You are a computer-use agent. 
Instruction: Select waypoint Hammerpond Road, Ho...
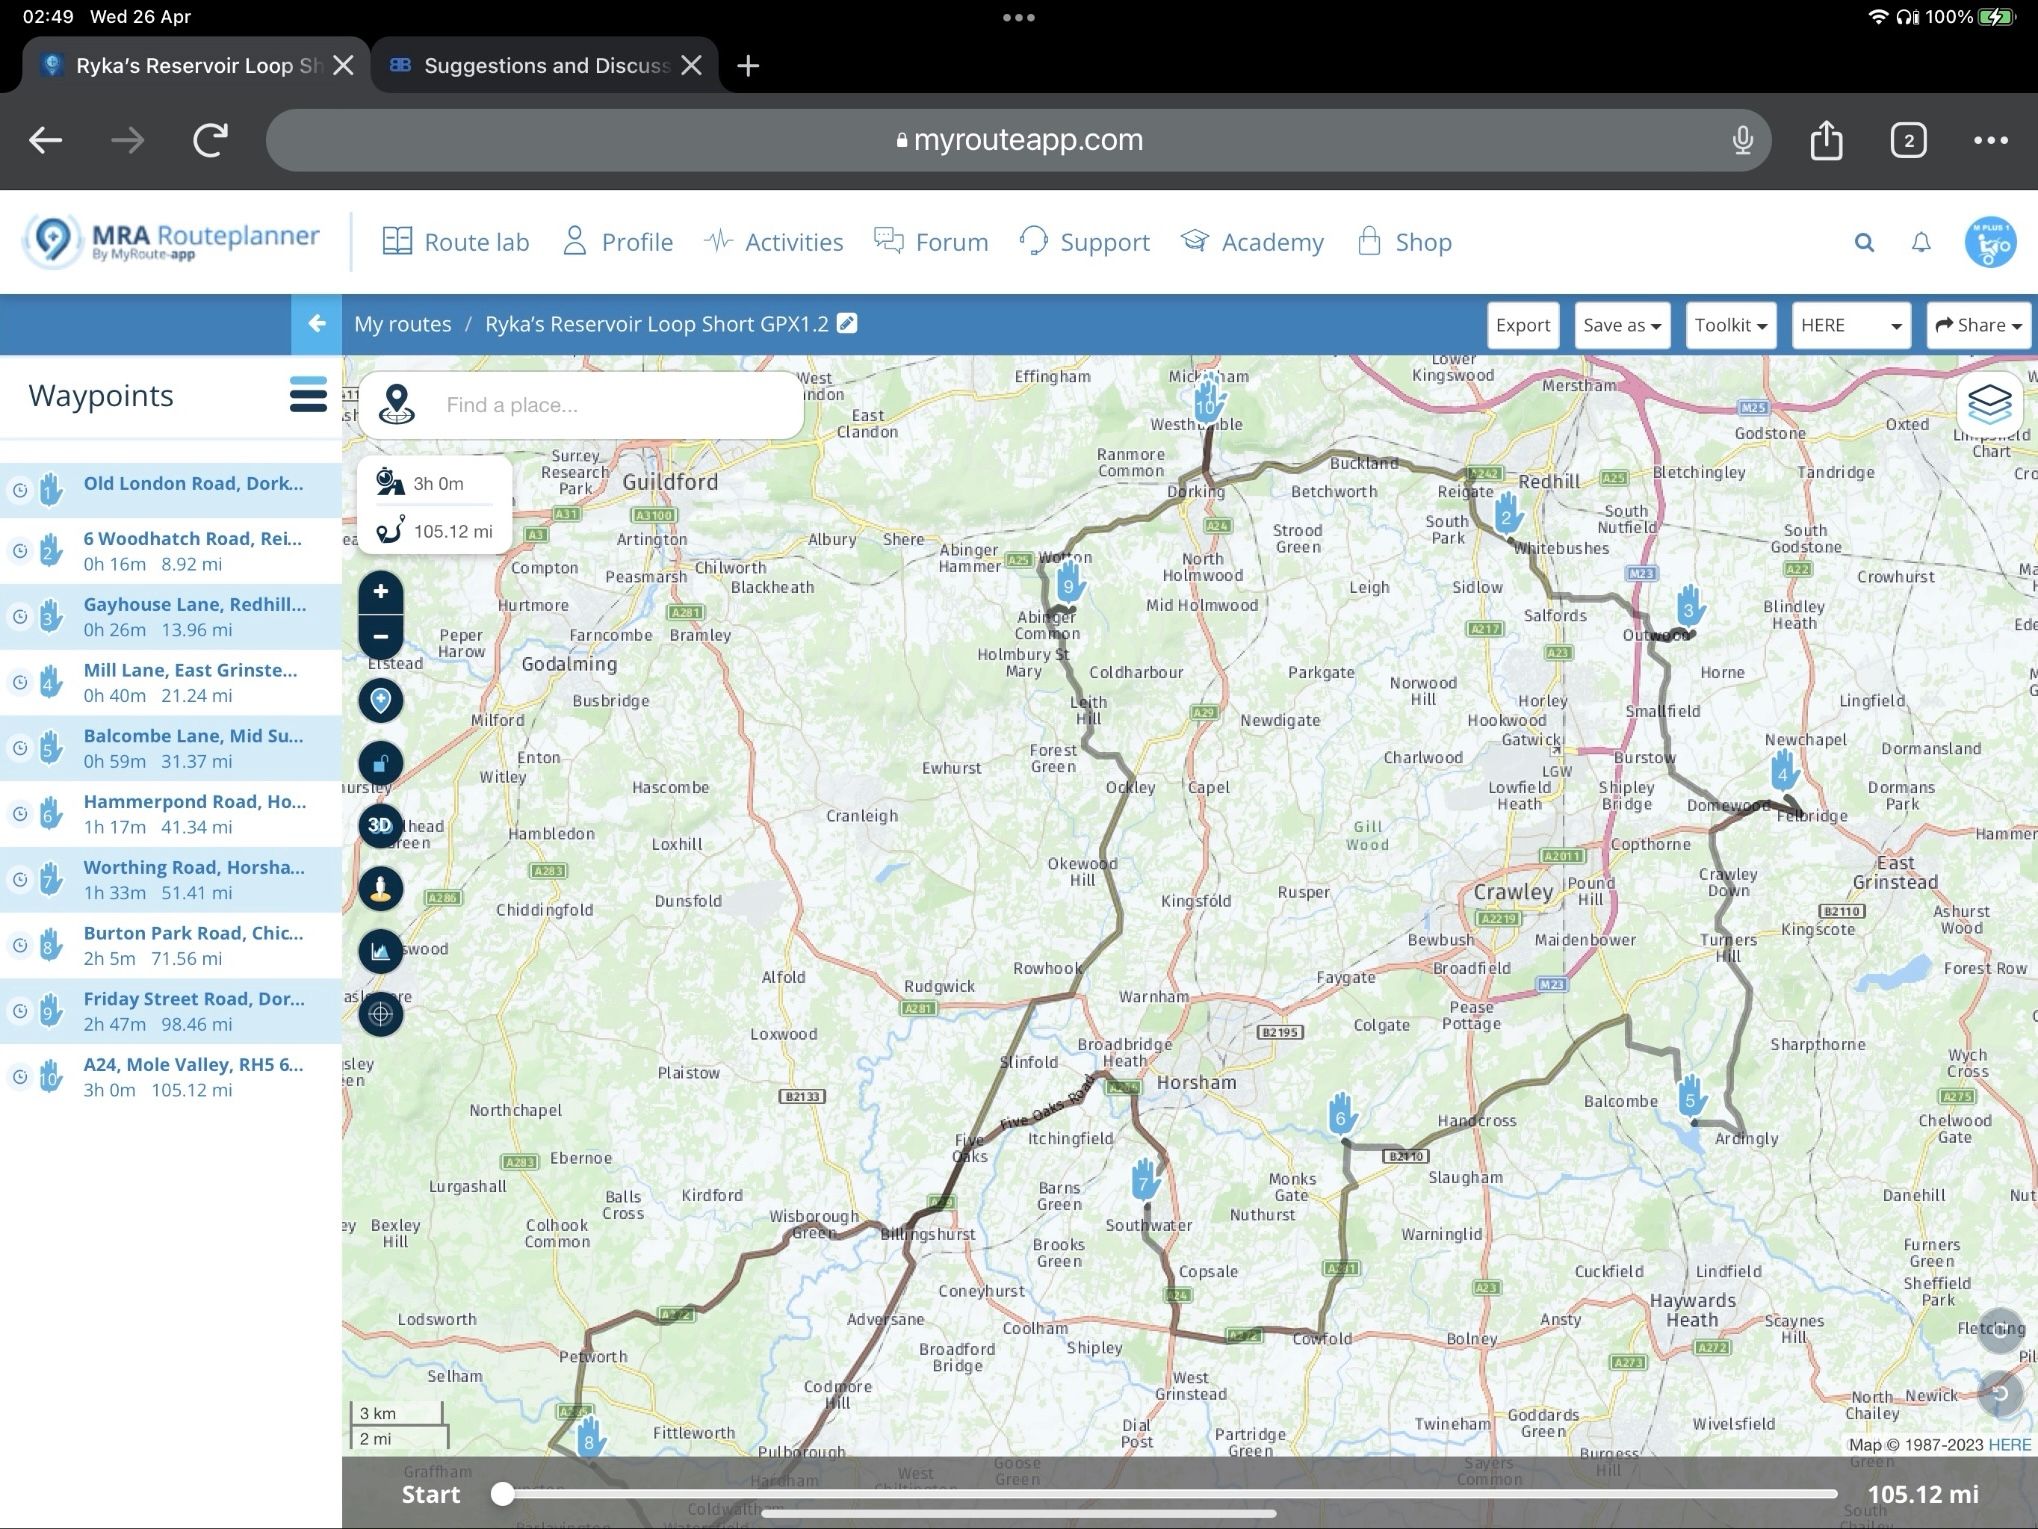click(x=170, y=814)
